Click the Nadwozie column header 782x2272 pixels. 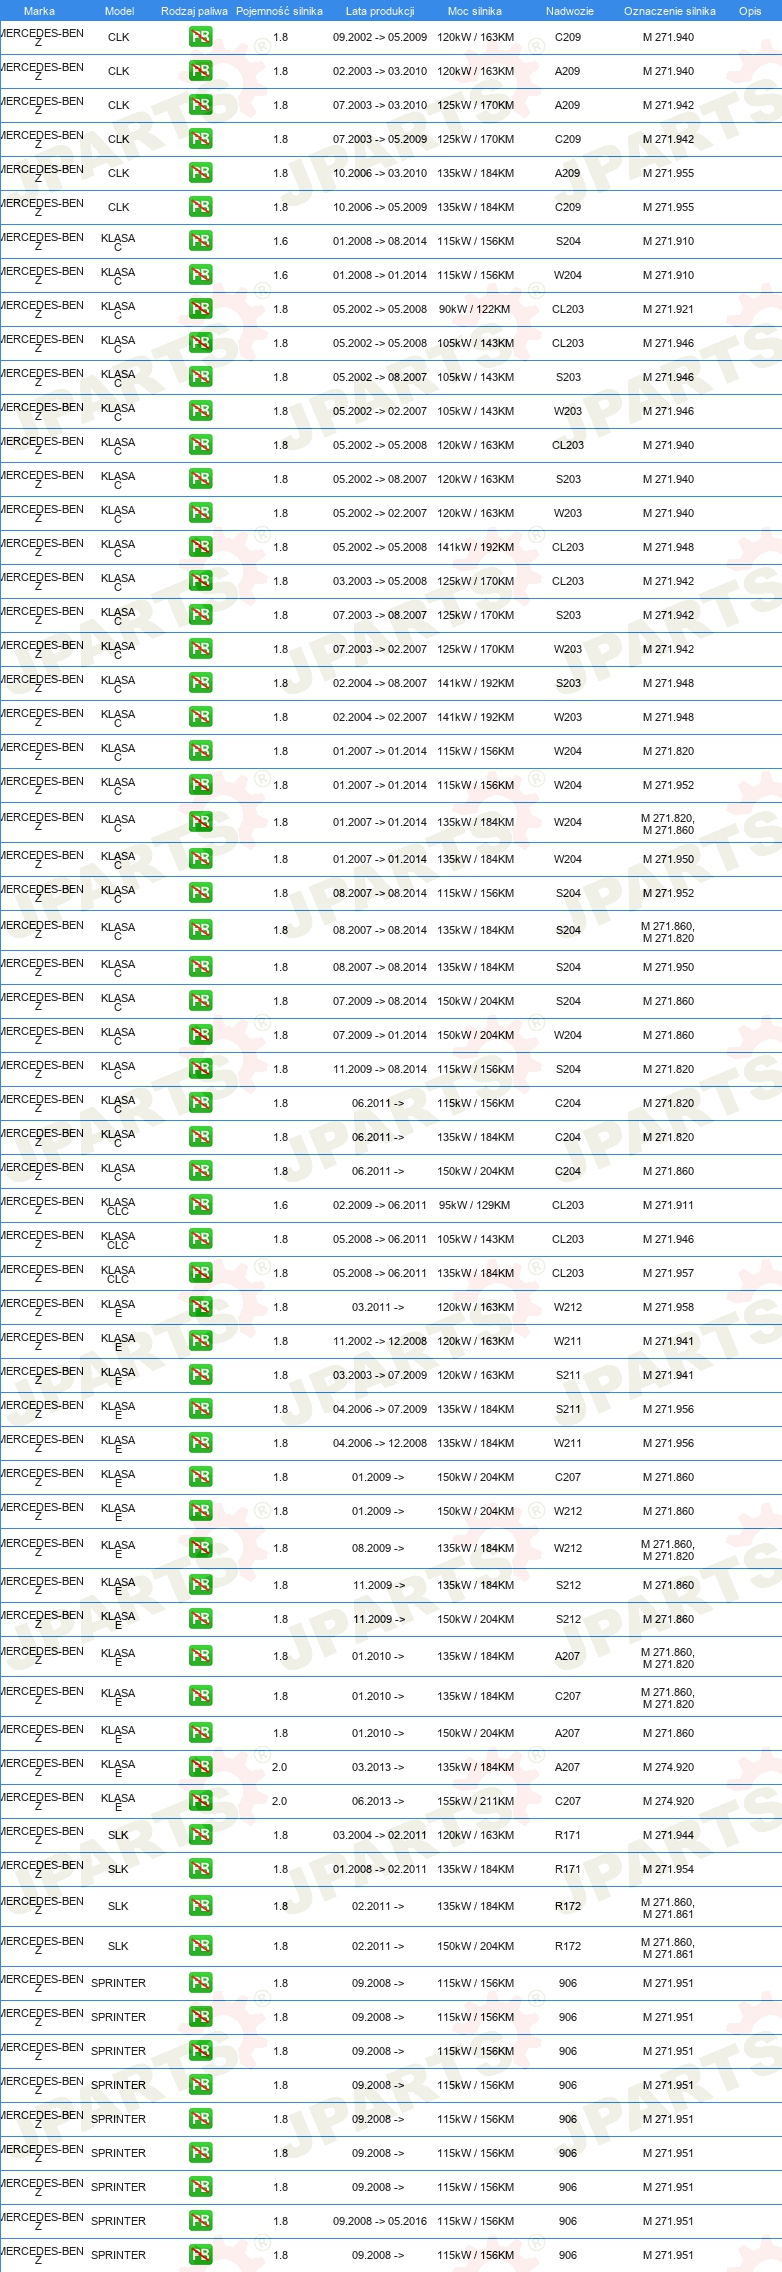point(569,11)
